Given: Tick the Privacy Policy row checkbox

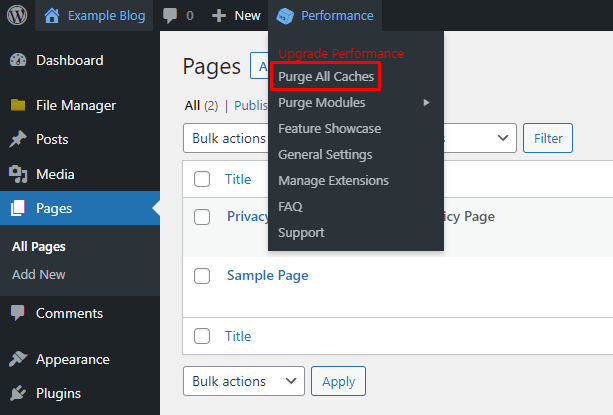Looking at the screenshot, I should tap(202, 216).
